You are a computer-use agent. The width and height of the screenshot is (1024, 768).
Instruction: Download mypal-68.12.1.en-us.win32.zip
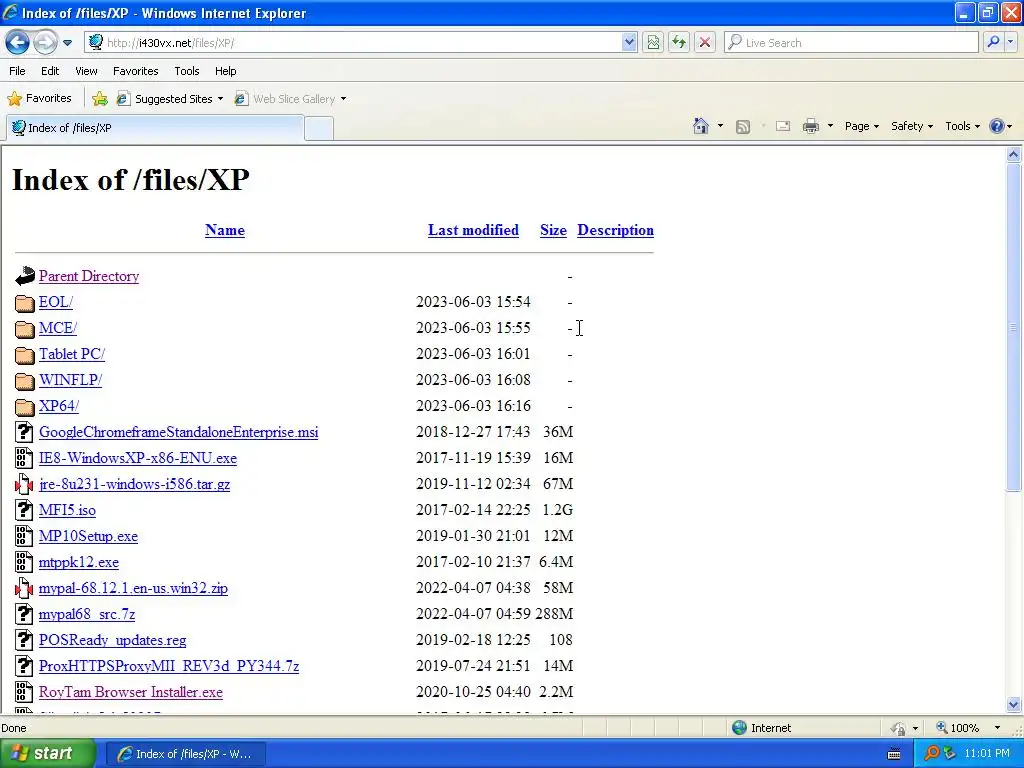click(x=133, y=588)
